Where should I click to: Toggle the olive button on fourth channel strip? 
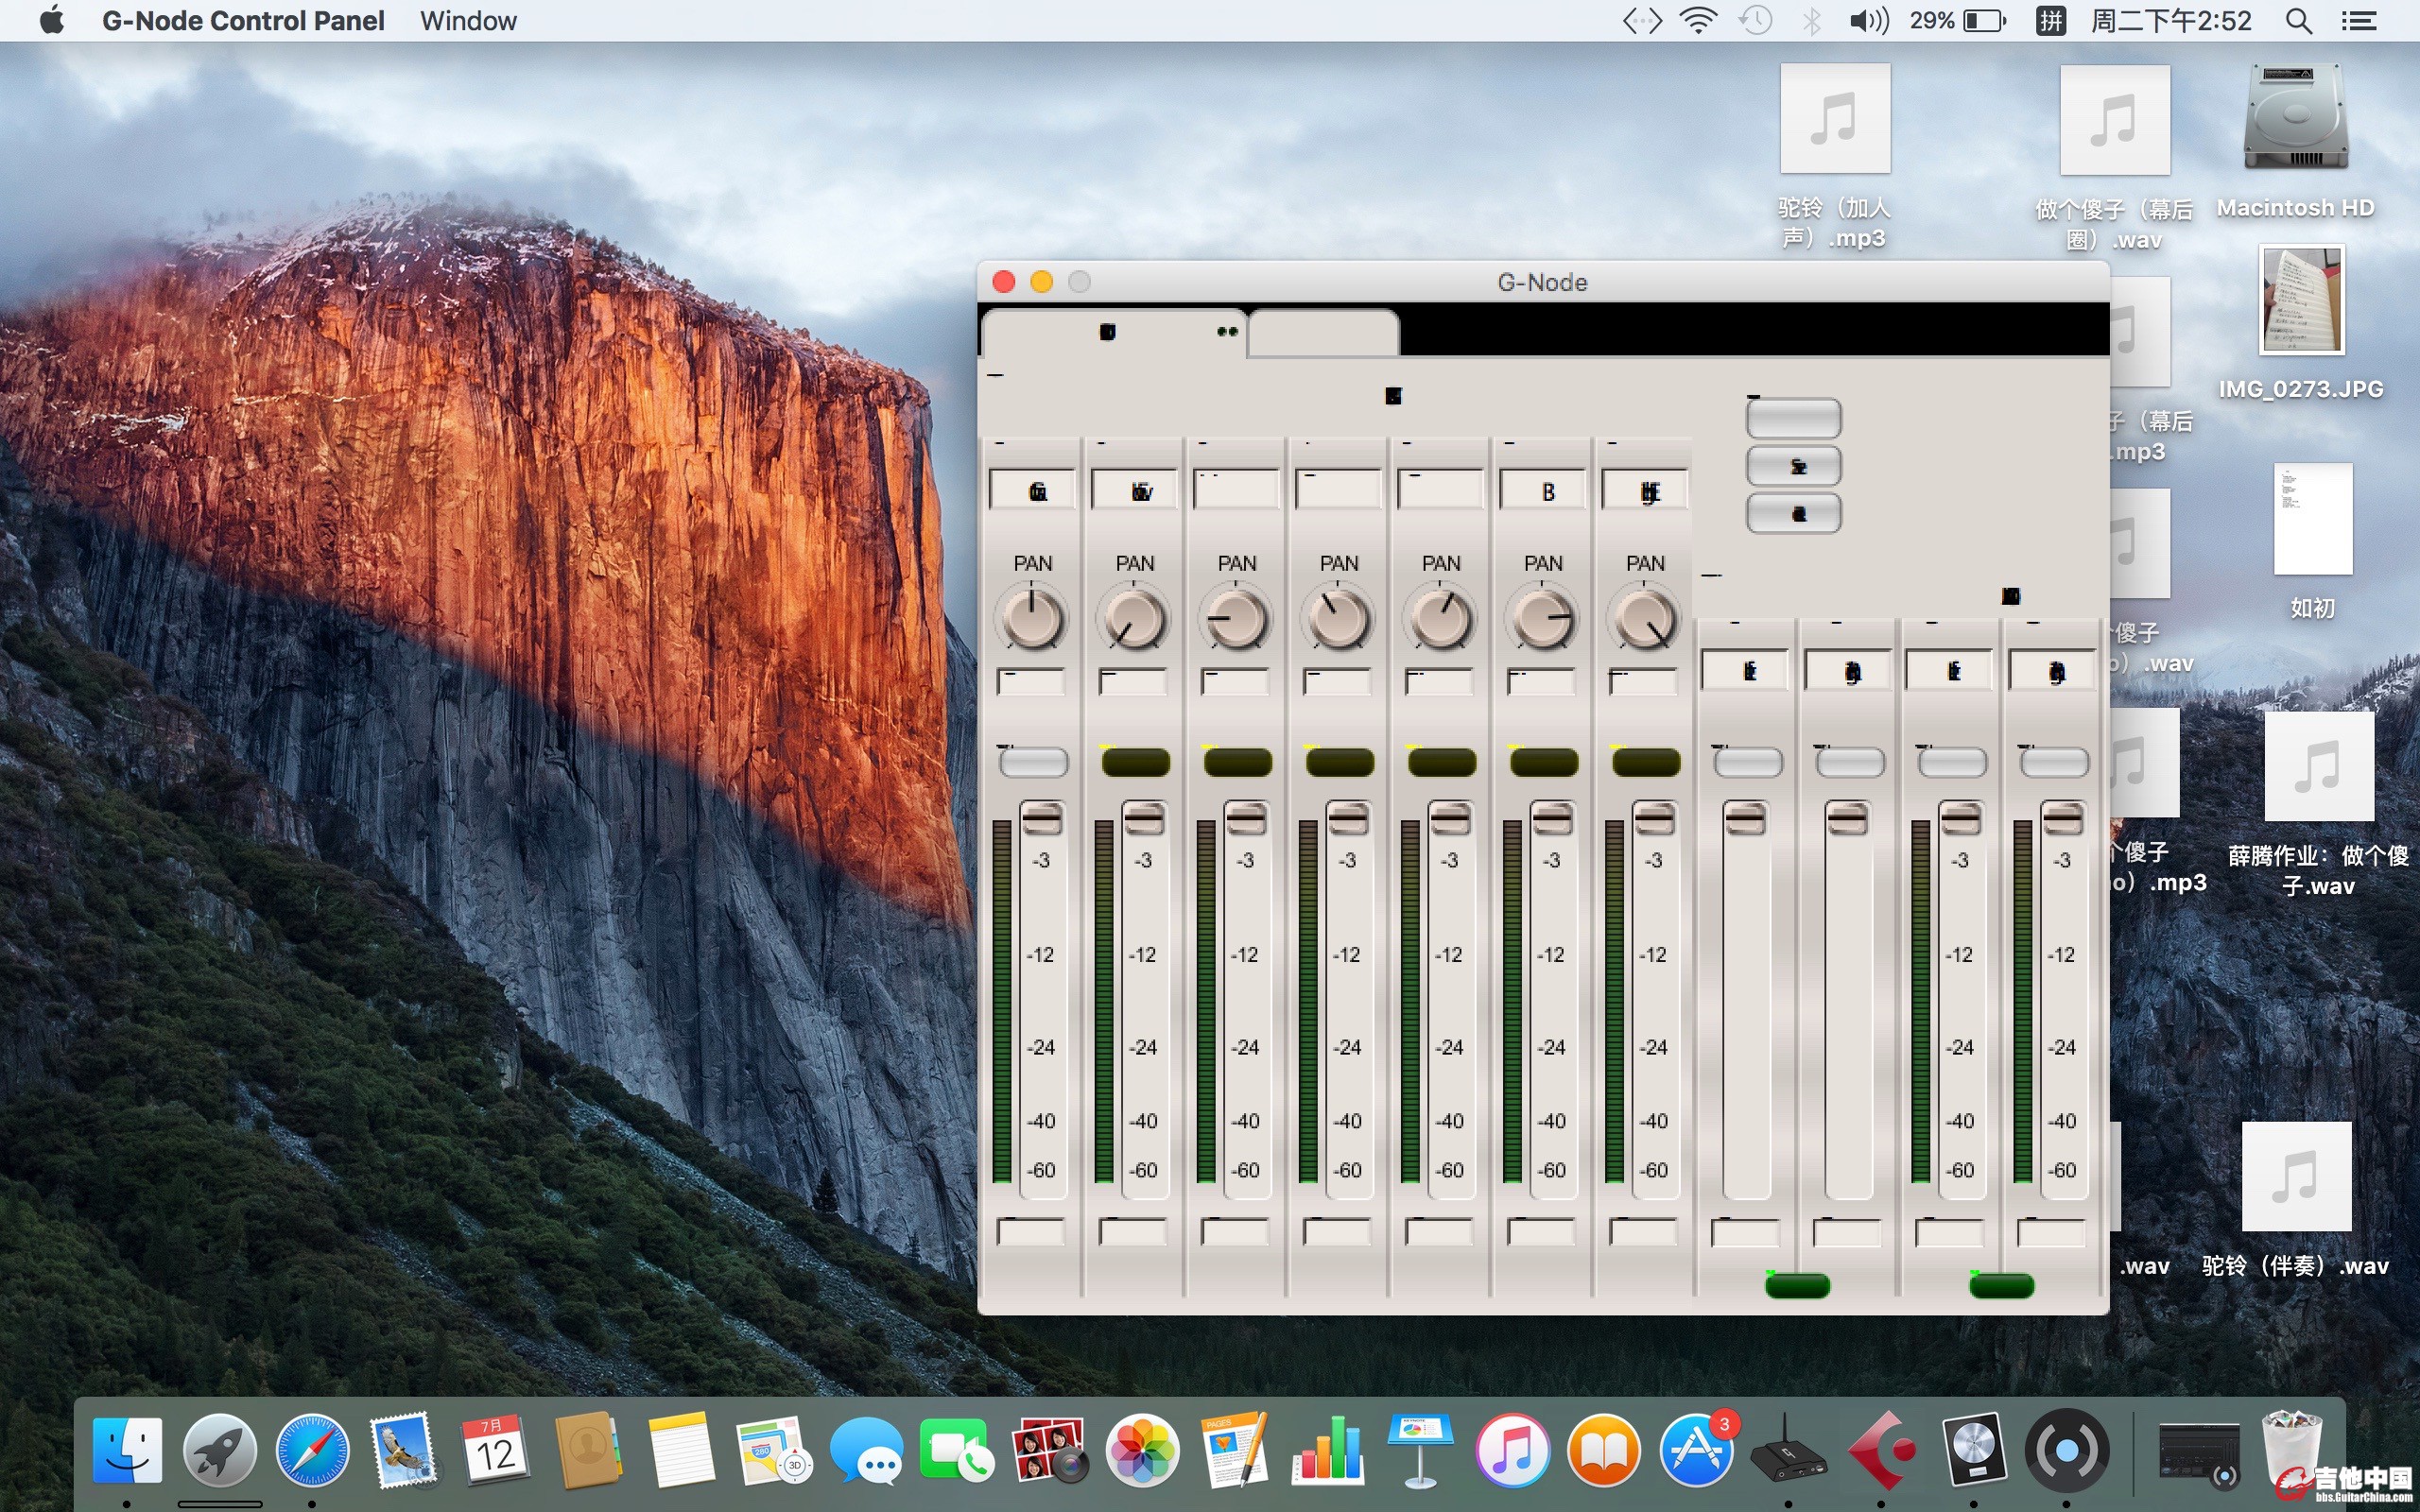pos(1339,763)
